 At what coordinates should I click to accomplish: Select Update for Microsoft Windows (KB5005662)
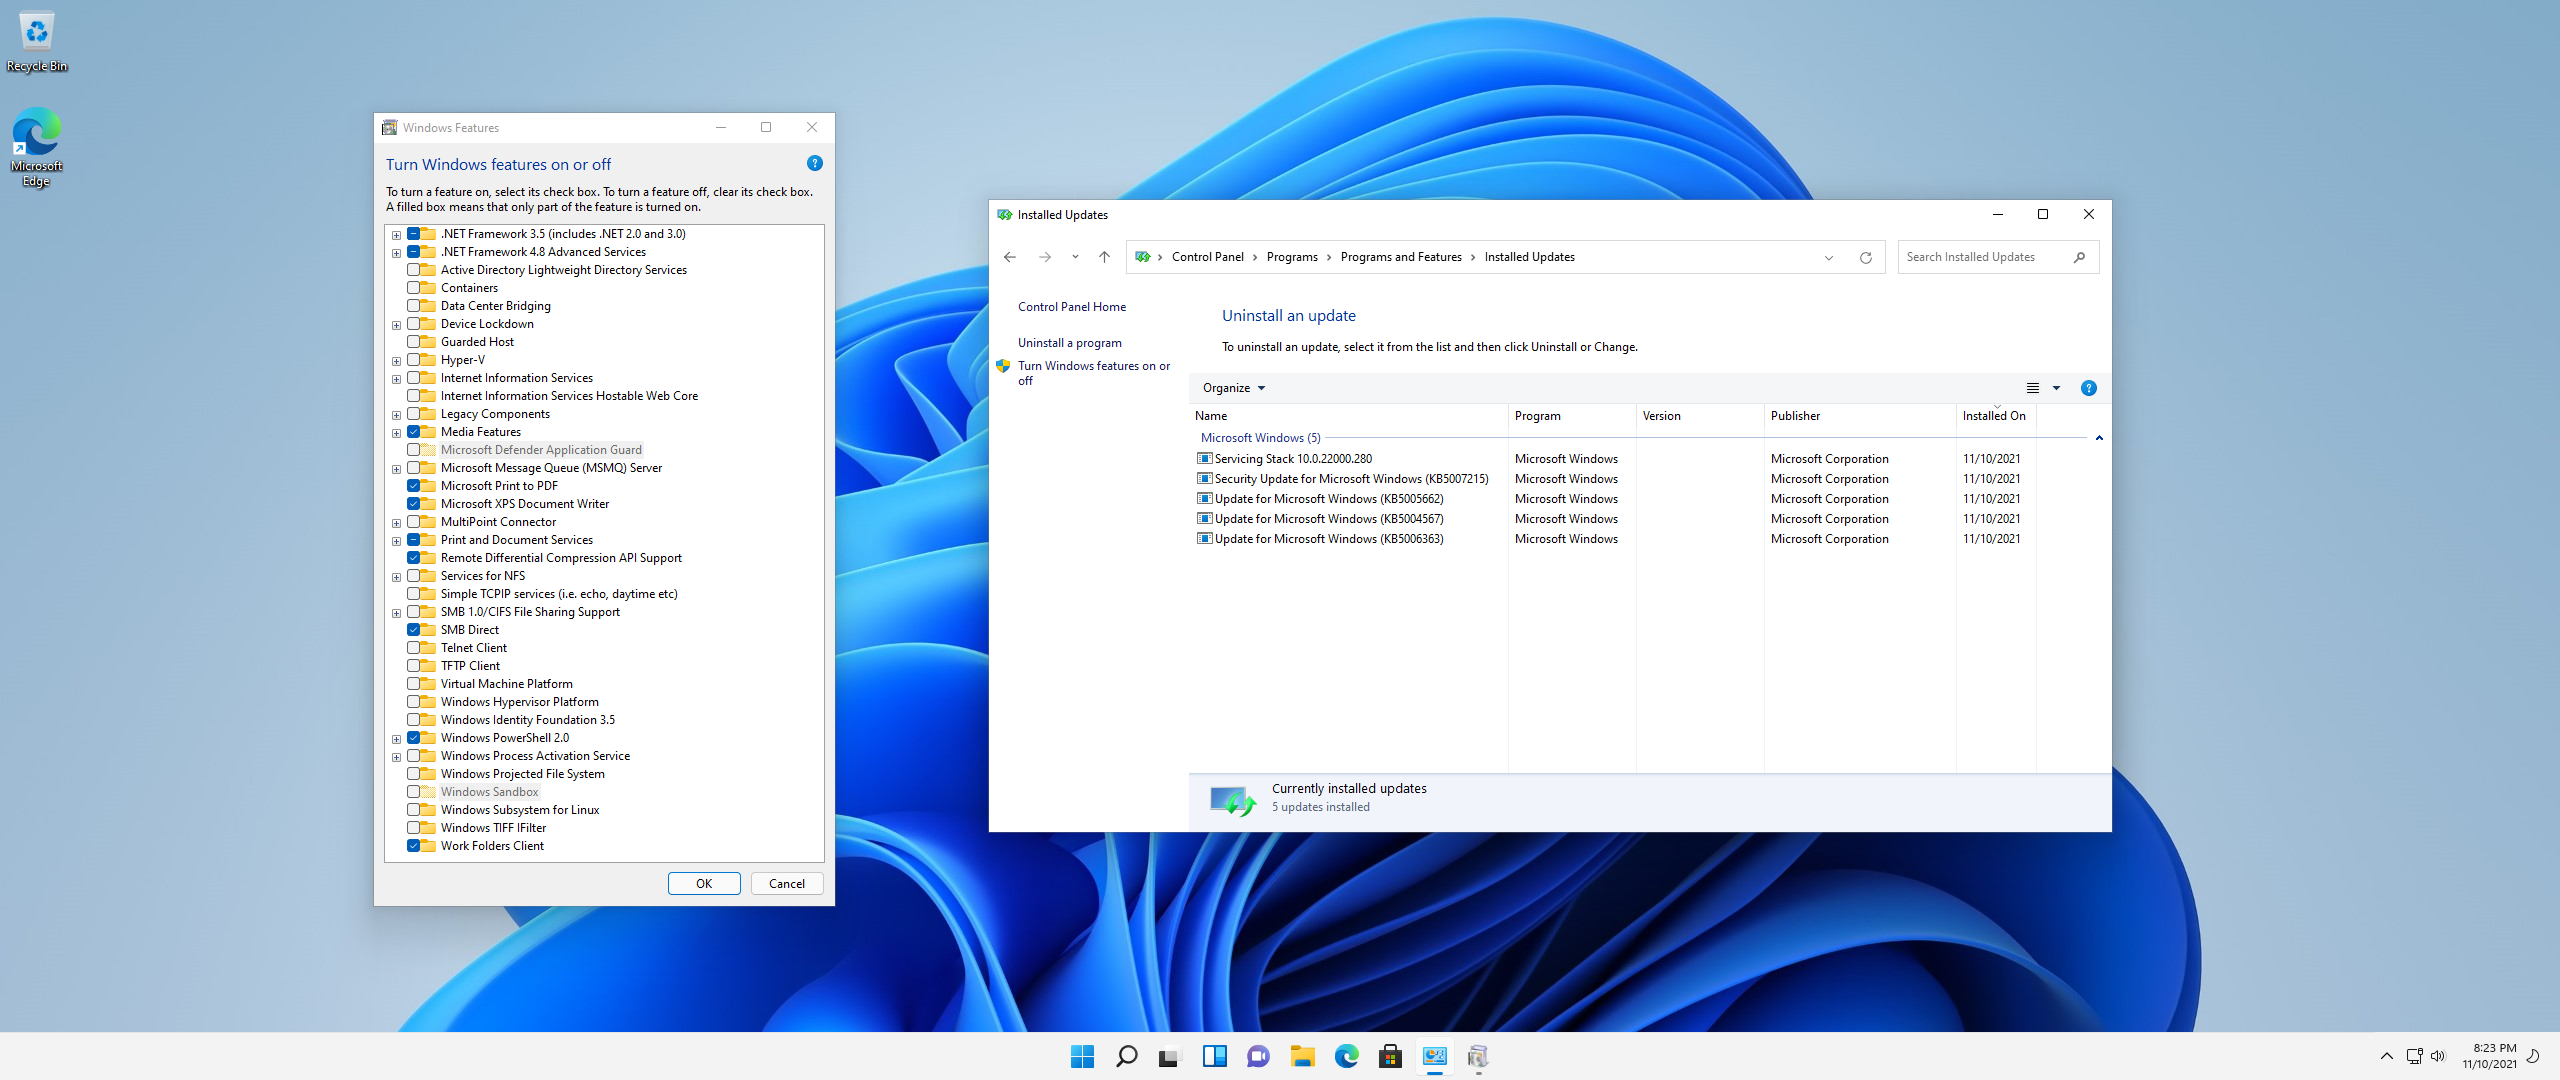1321,499
